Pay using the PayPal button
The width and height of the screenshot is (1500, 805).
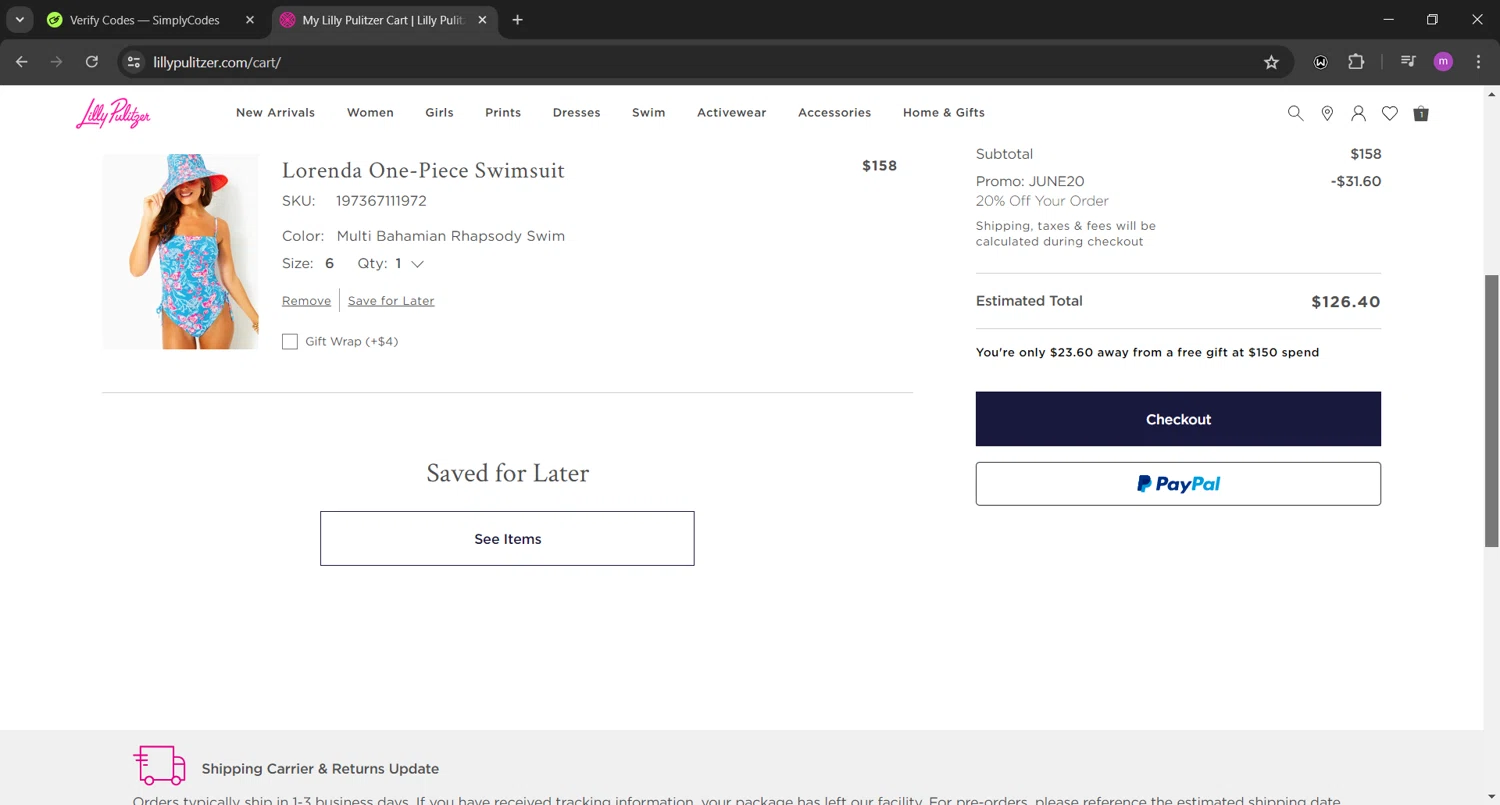1178,484
